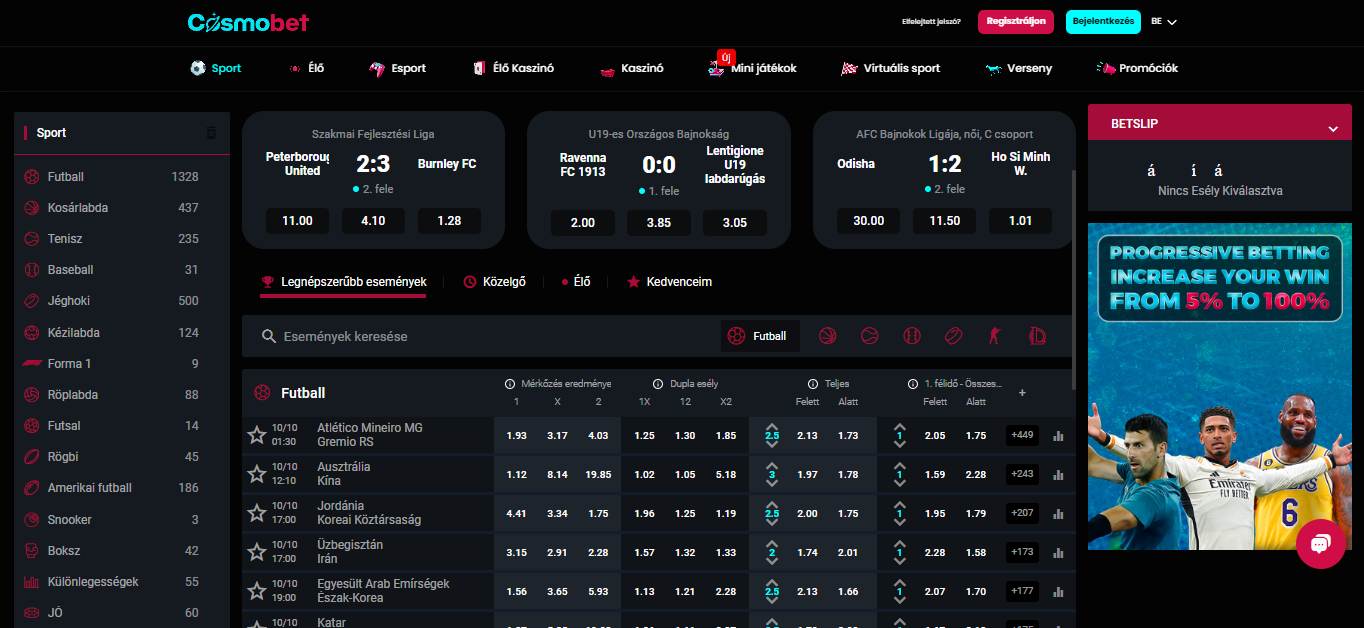Collapse the Betslip panel chevron
Screen dimensions: 1364x628
coord(1332,129)
